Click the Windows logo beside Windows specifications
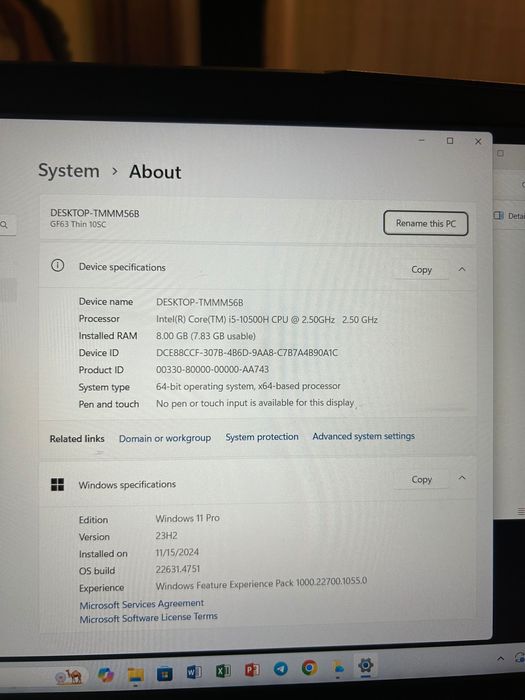Screen dimensions: 525x700 click(57, 485)
